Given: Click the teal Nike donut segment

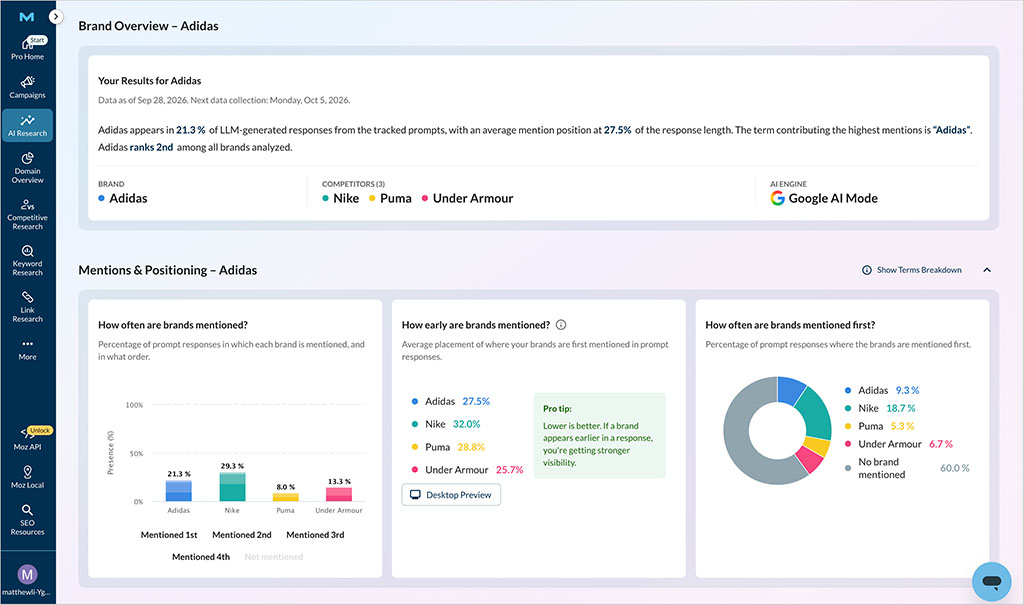Looking at the screenshot, I should 814,413.
